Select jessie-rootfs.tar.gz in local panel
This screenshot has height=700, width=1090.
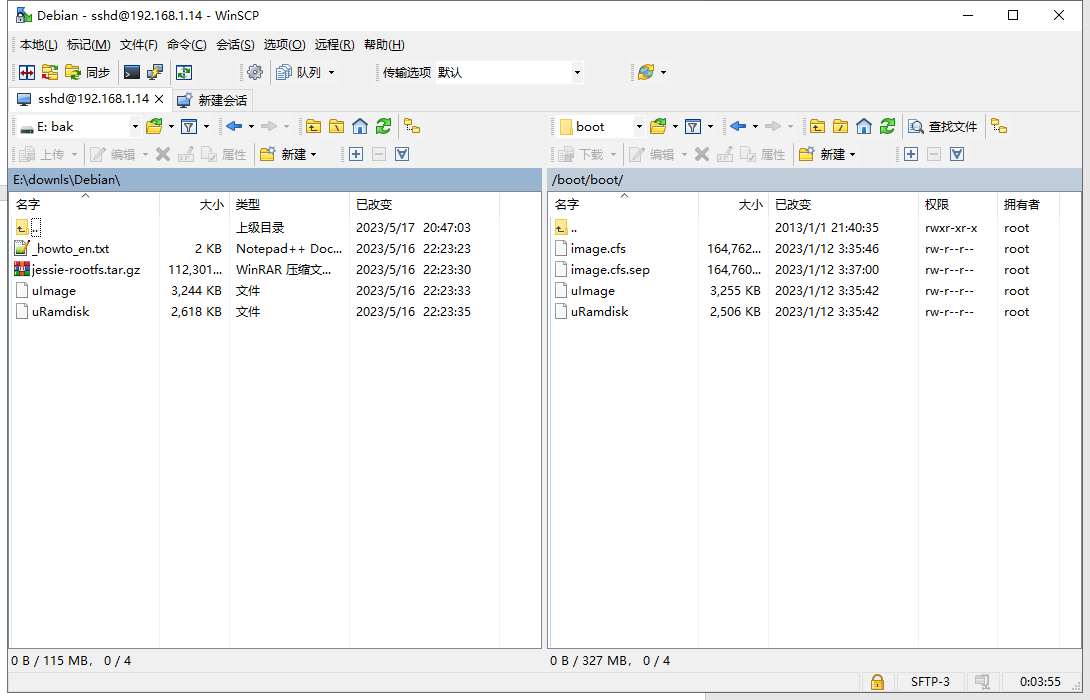pos(86,270)
